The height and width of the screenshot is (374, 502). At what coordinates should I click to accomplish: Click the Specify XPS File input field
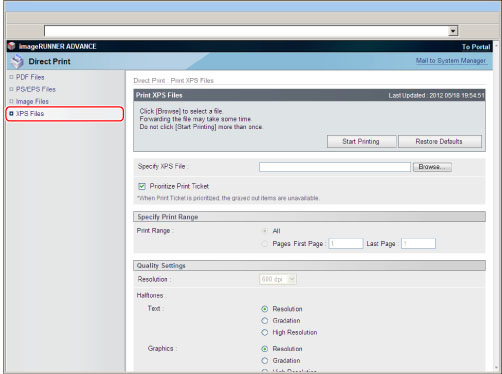pos(335,167)
